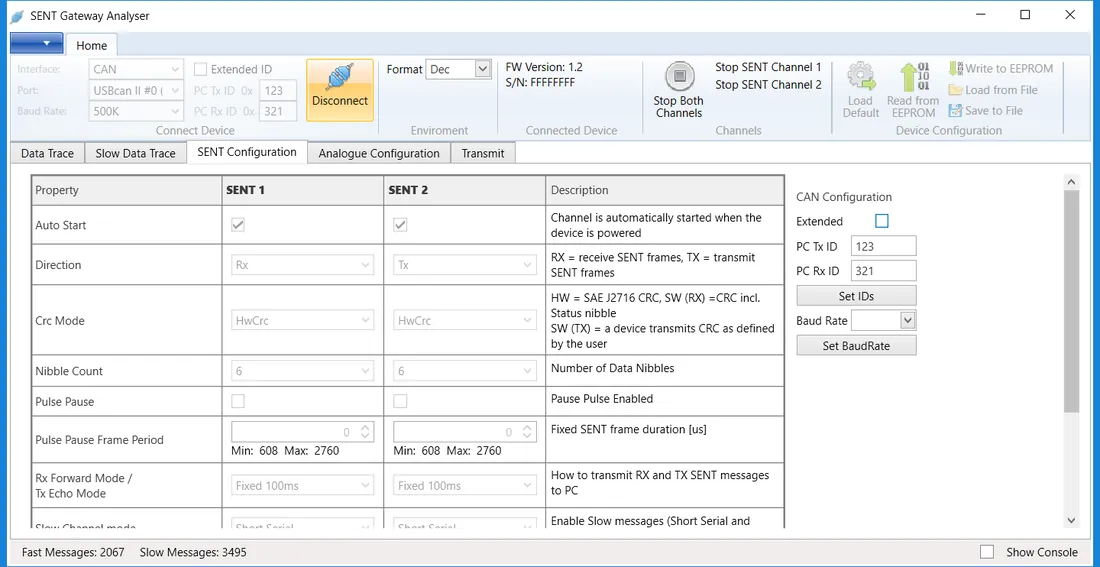Click the CAN Configuration PC Tx ID field
1100x567 pixels.
[883, 246]
